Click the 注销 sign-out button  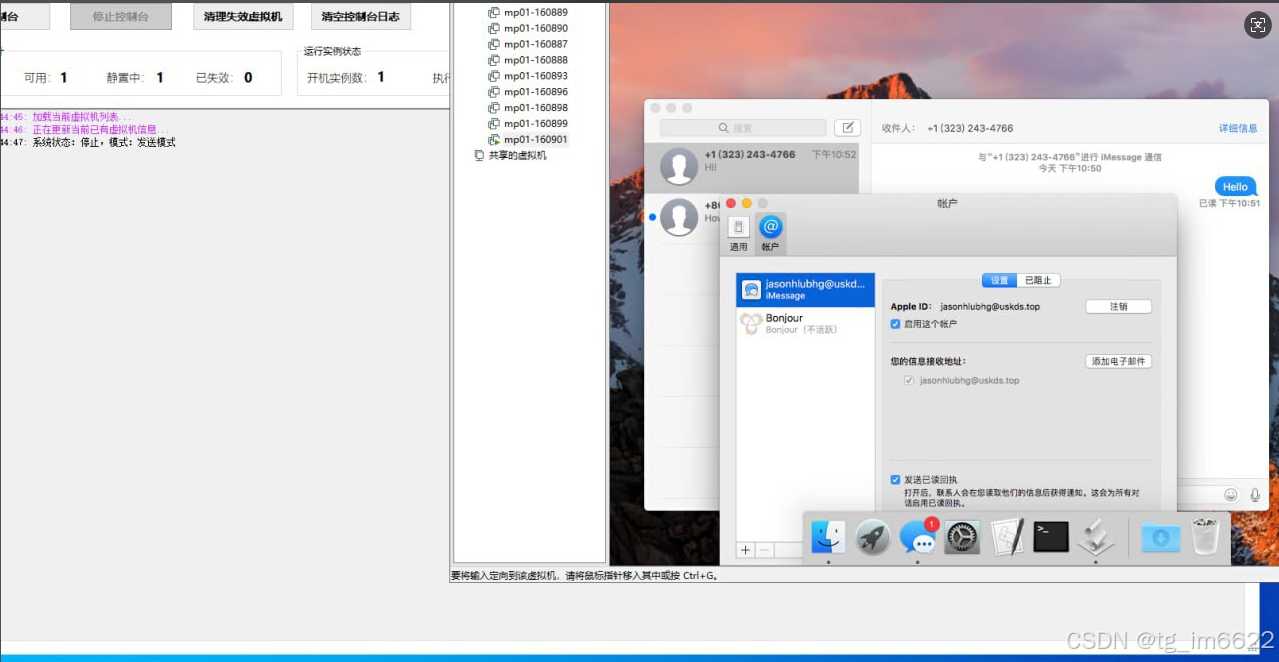1118,307
